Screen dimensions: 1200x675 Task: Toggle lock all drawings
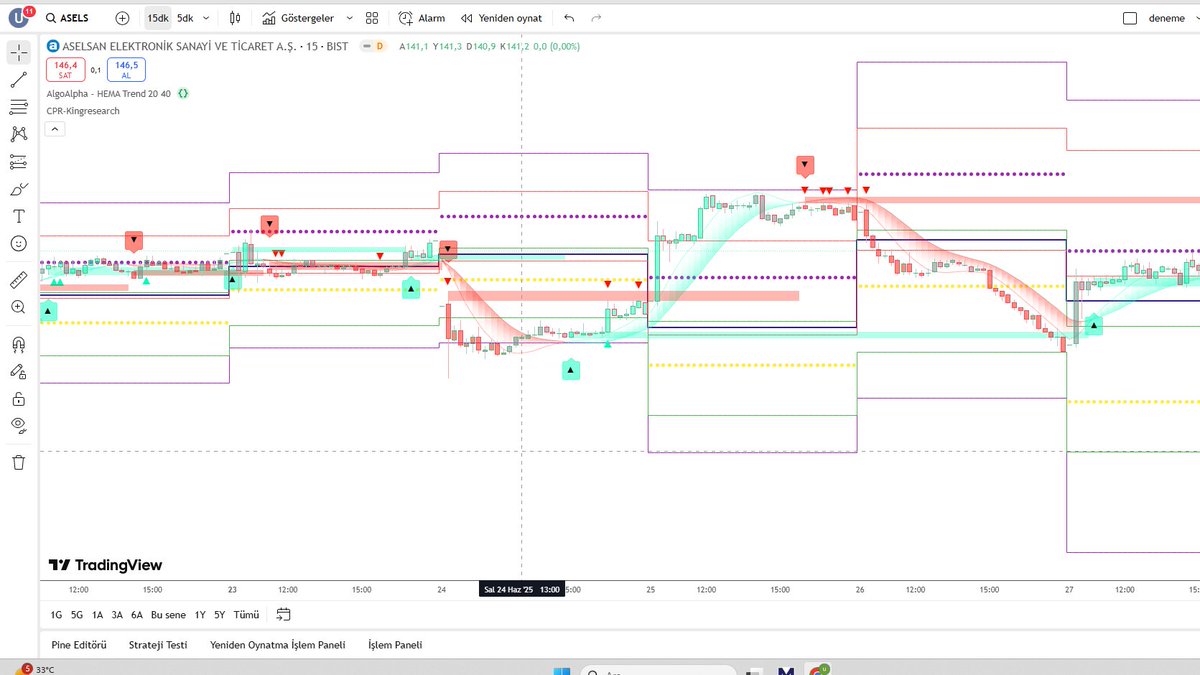click(x=19, y=399)
